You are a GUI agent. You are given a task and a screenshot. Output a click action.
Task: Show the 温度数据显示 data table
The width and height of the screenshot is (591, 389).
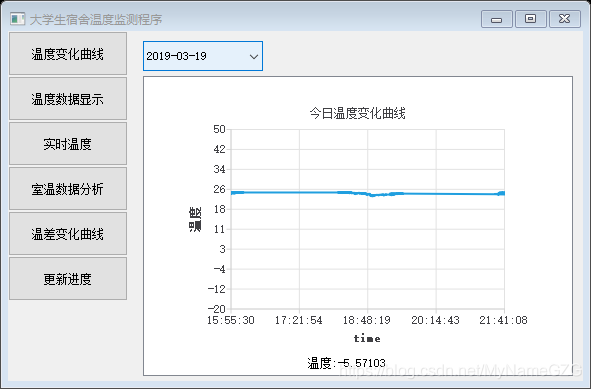(68, 99)
